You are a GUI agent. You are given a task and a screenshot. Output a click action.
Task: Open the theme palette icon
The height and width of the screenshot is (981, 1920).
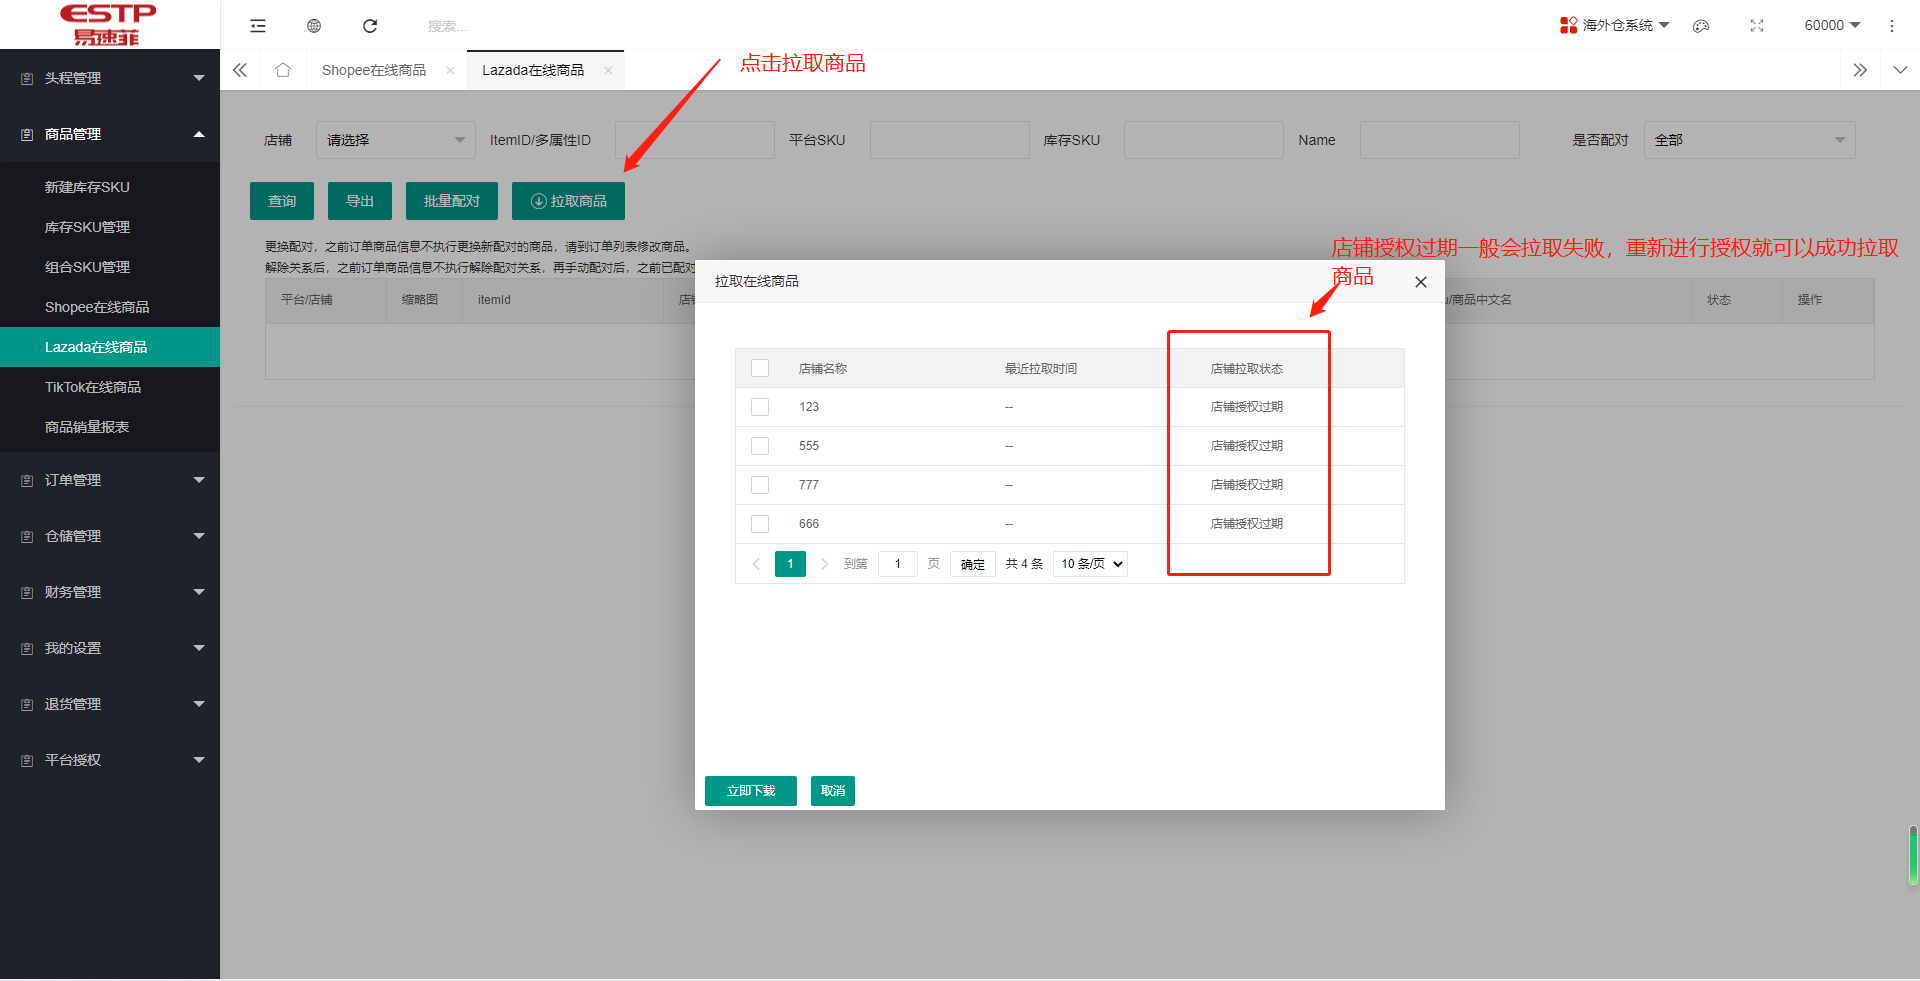tap(1701, 26)
